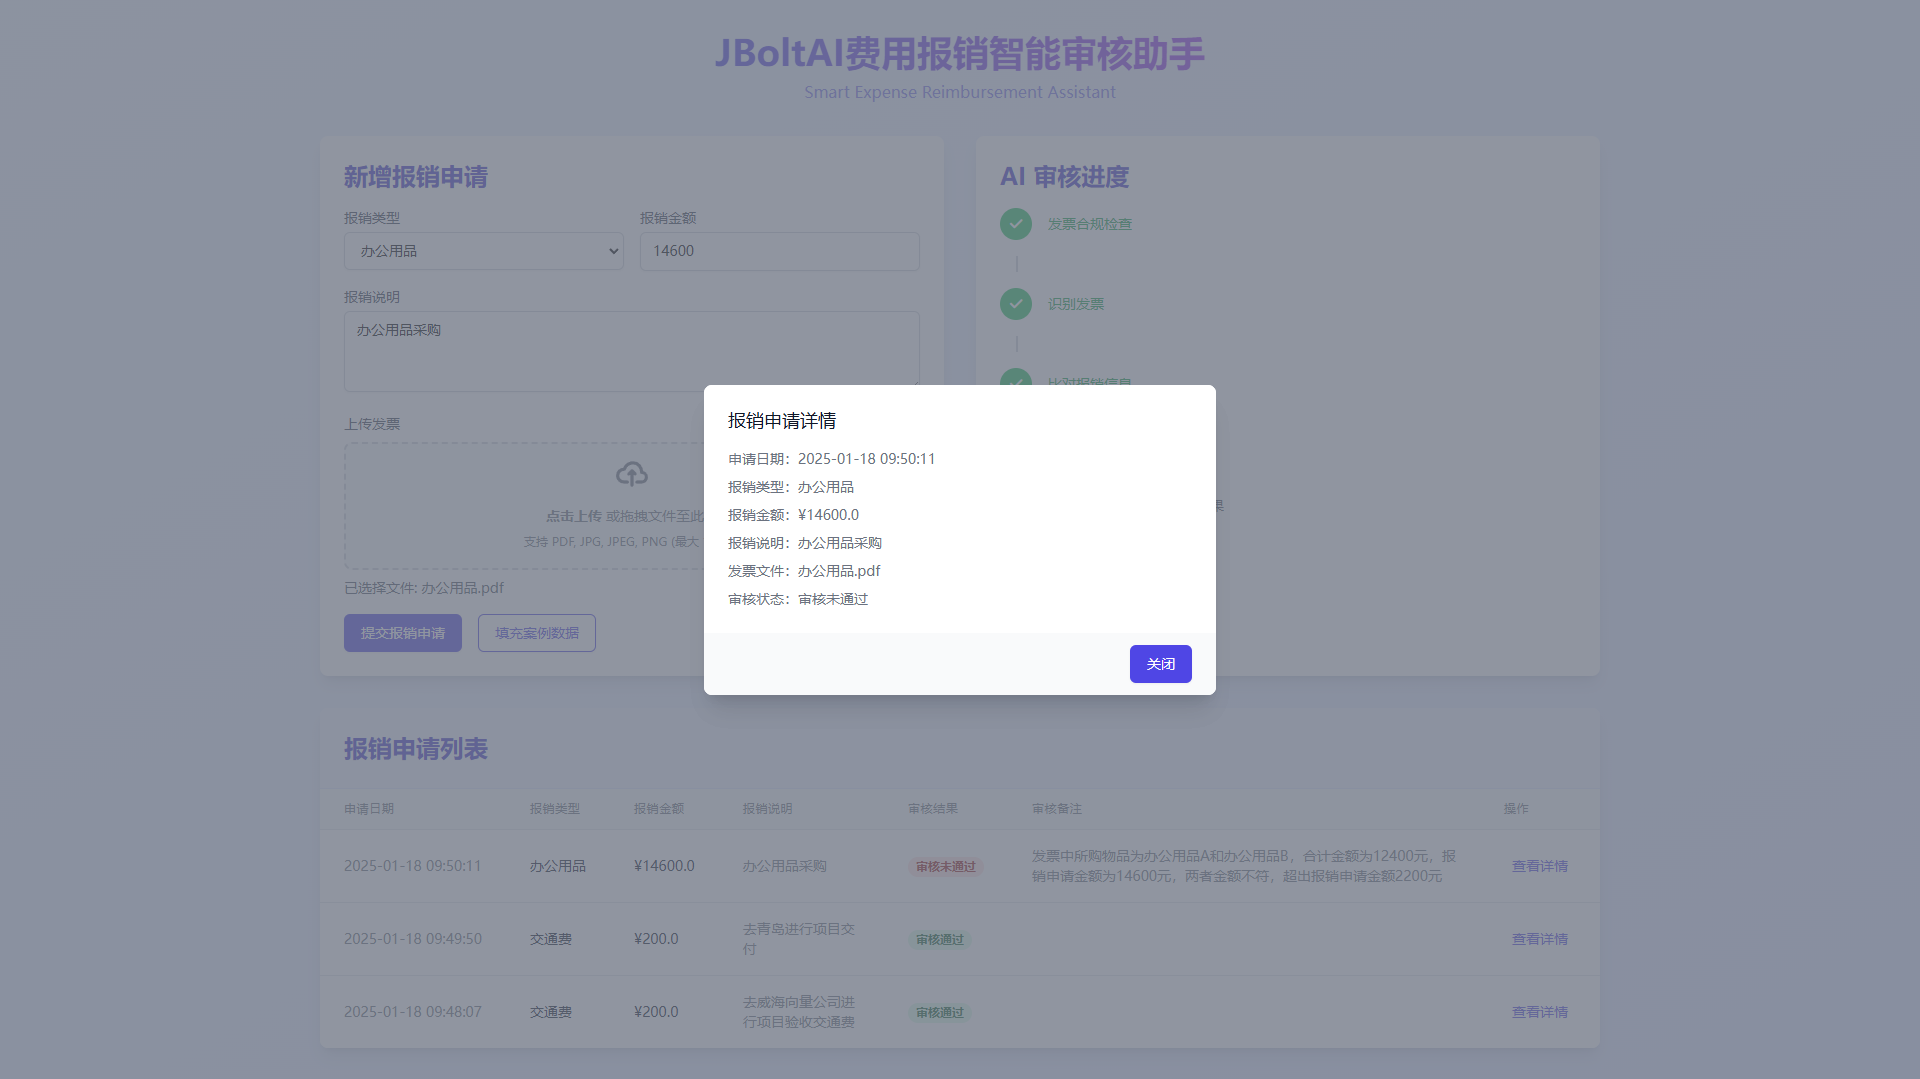
Task: Click the 操作 column header
Action: click(1516, 808)
